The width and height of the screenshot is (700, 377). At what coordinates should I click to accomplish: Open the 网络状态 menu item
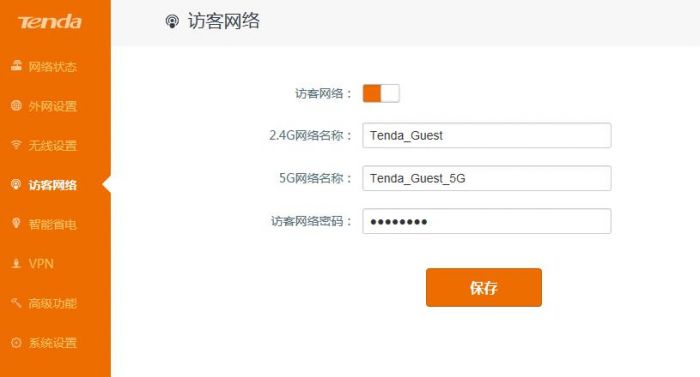pos(53,67)
